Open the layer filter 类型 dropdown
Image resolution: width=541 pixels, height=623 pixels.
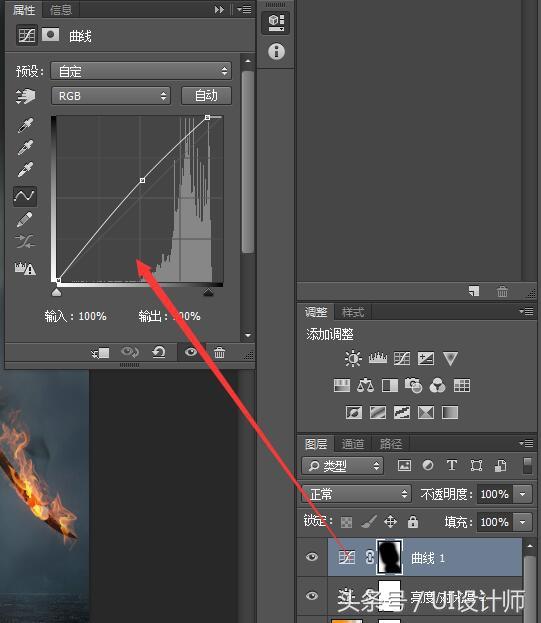tap(342, 466)
